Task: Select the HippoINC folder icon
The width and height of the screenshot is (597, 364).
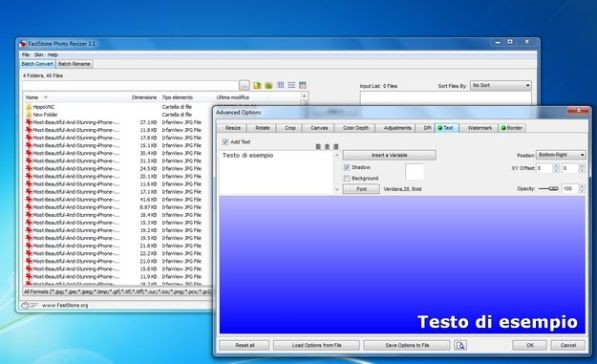Action: pyautogui.click(x=29, y=107)
